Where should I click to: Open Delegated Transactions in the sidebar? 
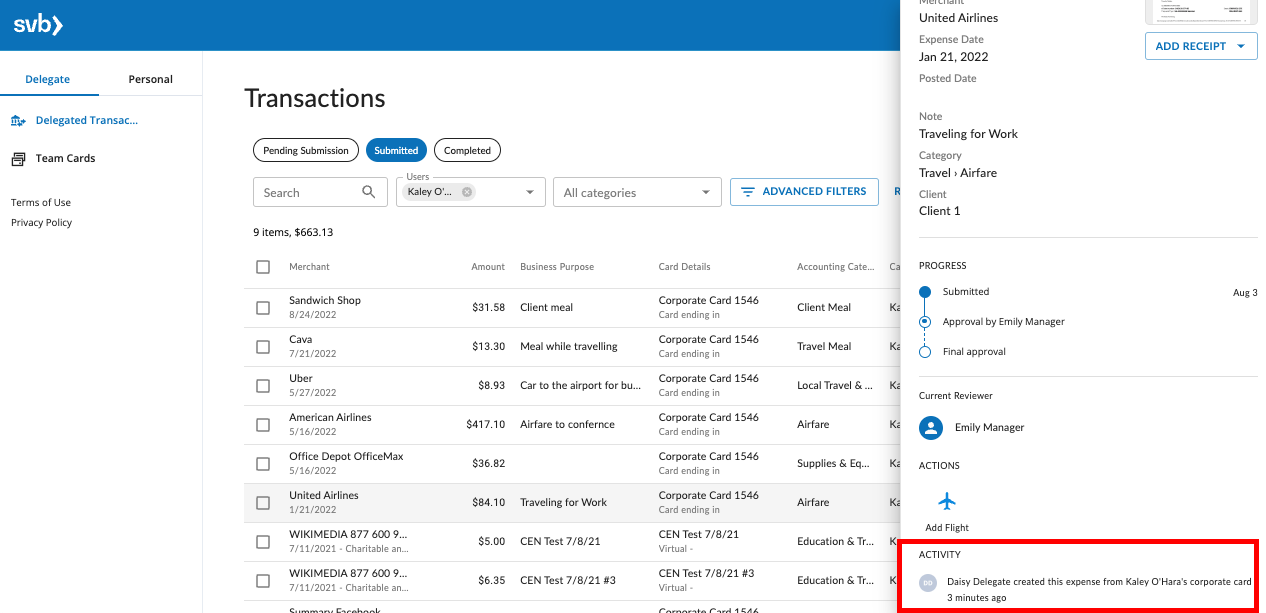pyautogui.click(x=87, y=121)
